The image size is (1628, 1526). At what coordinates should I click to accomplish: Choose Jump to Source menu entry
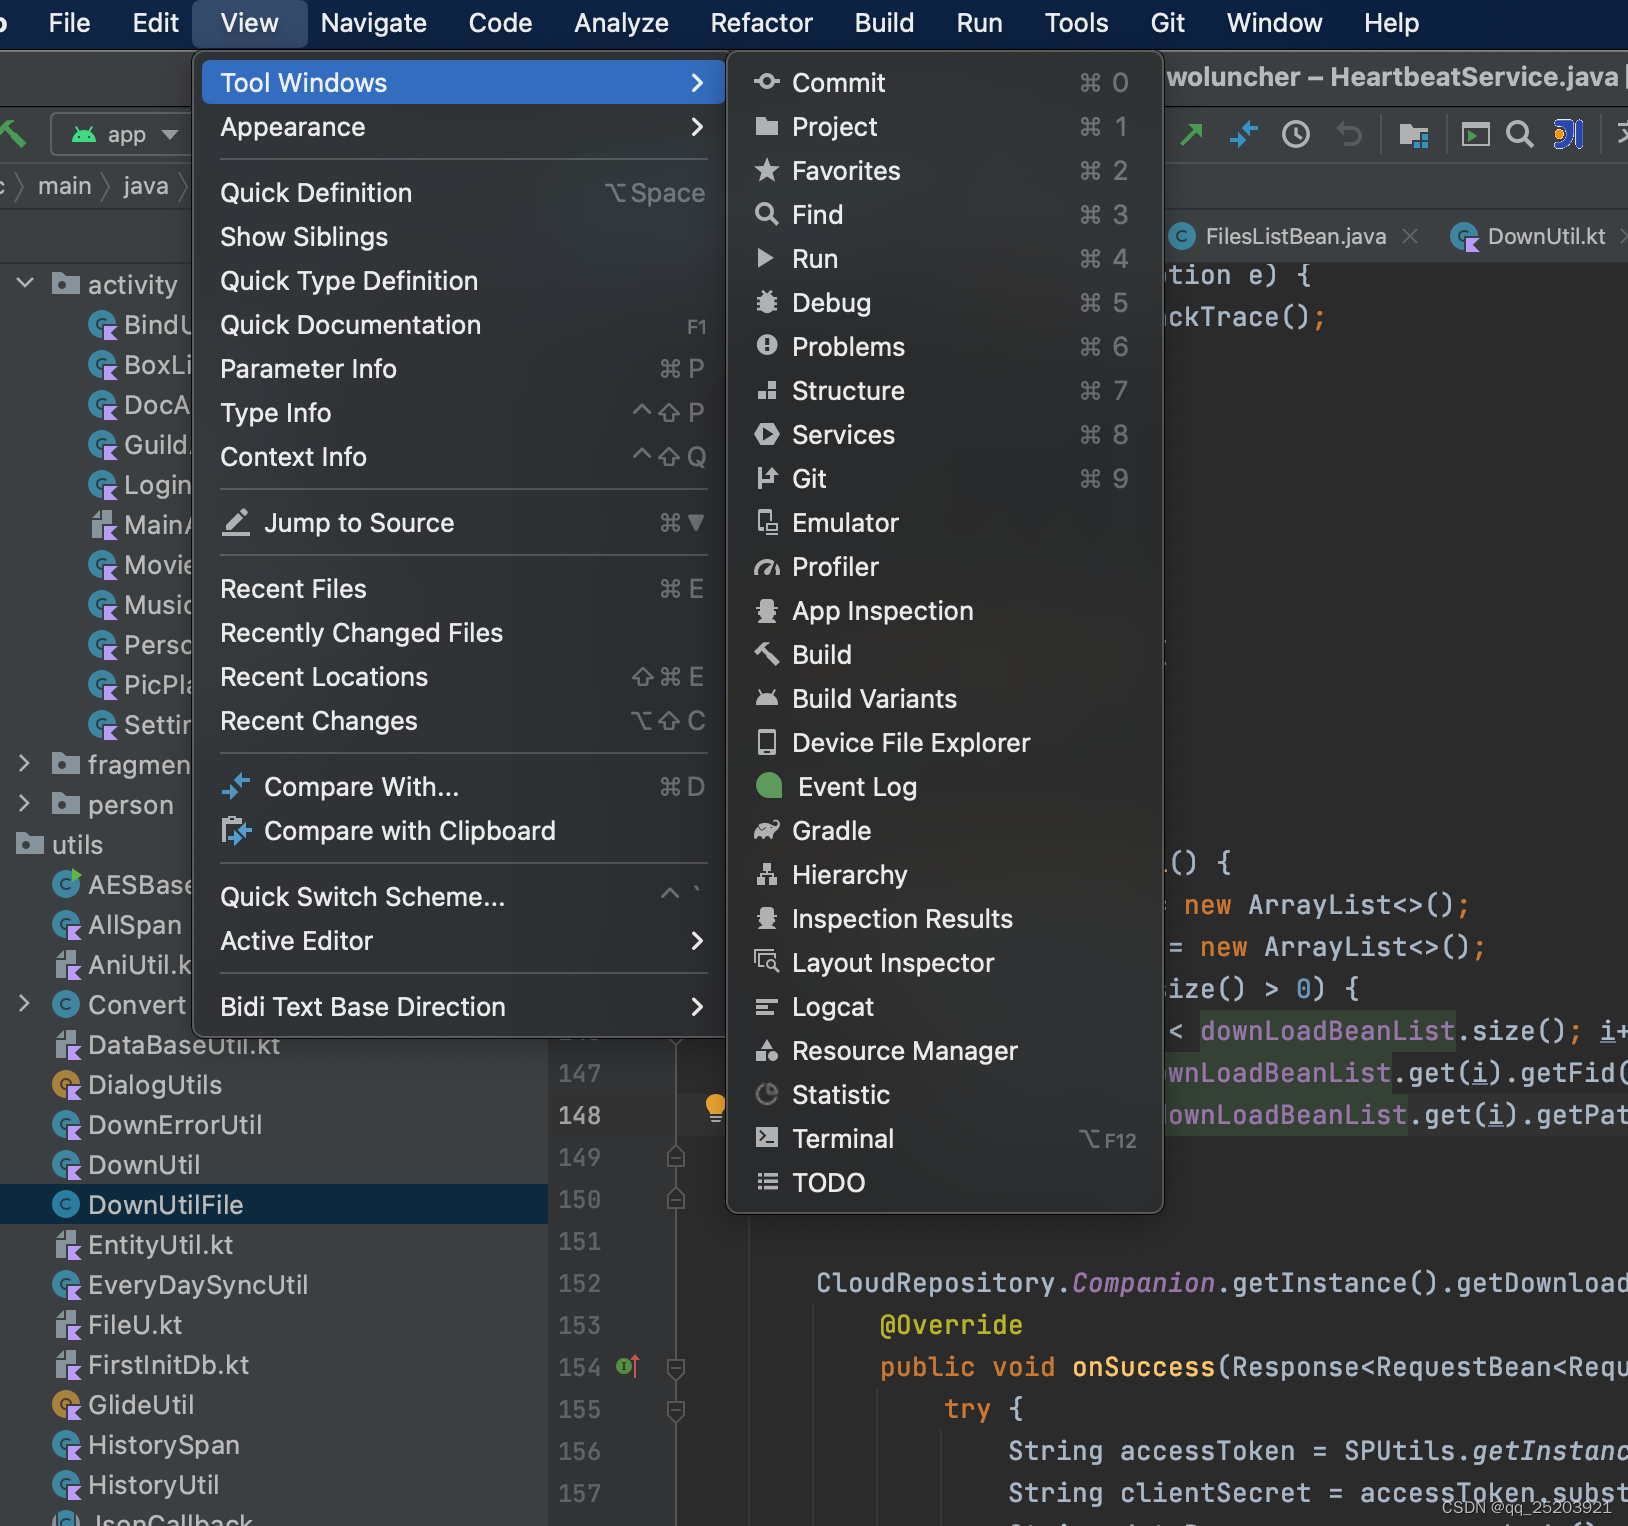(462, 523)
